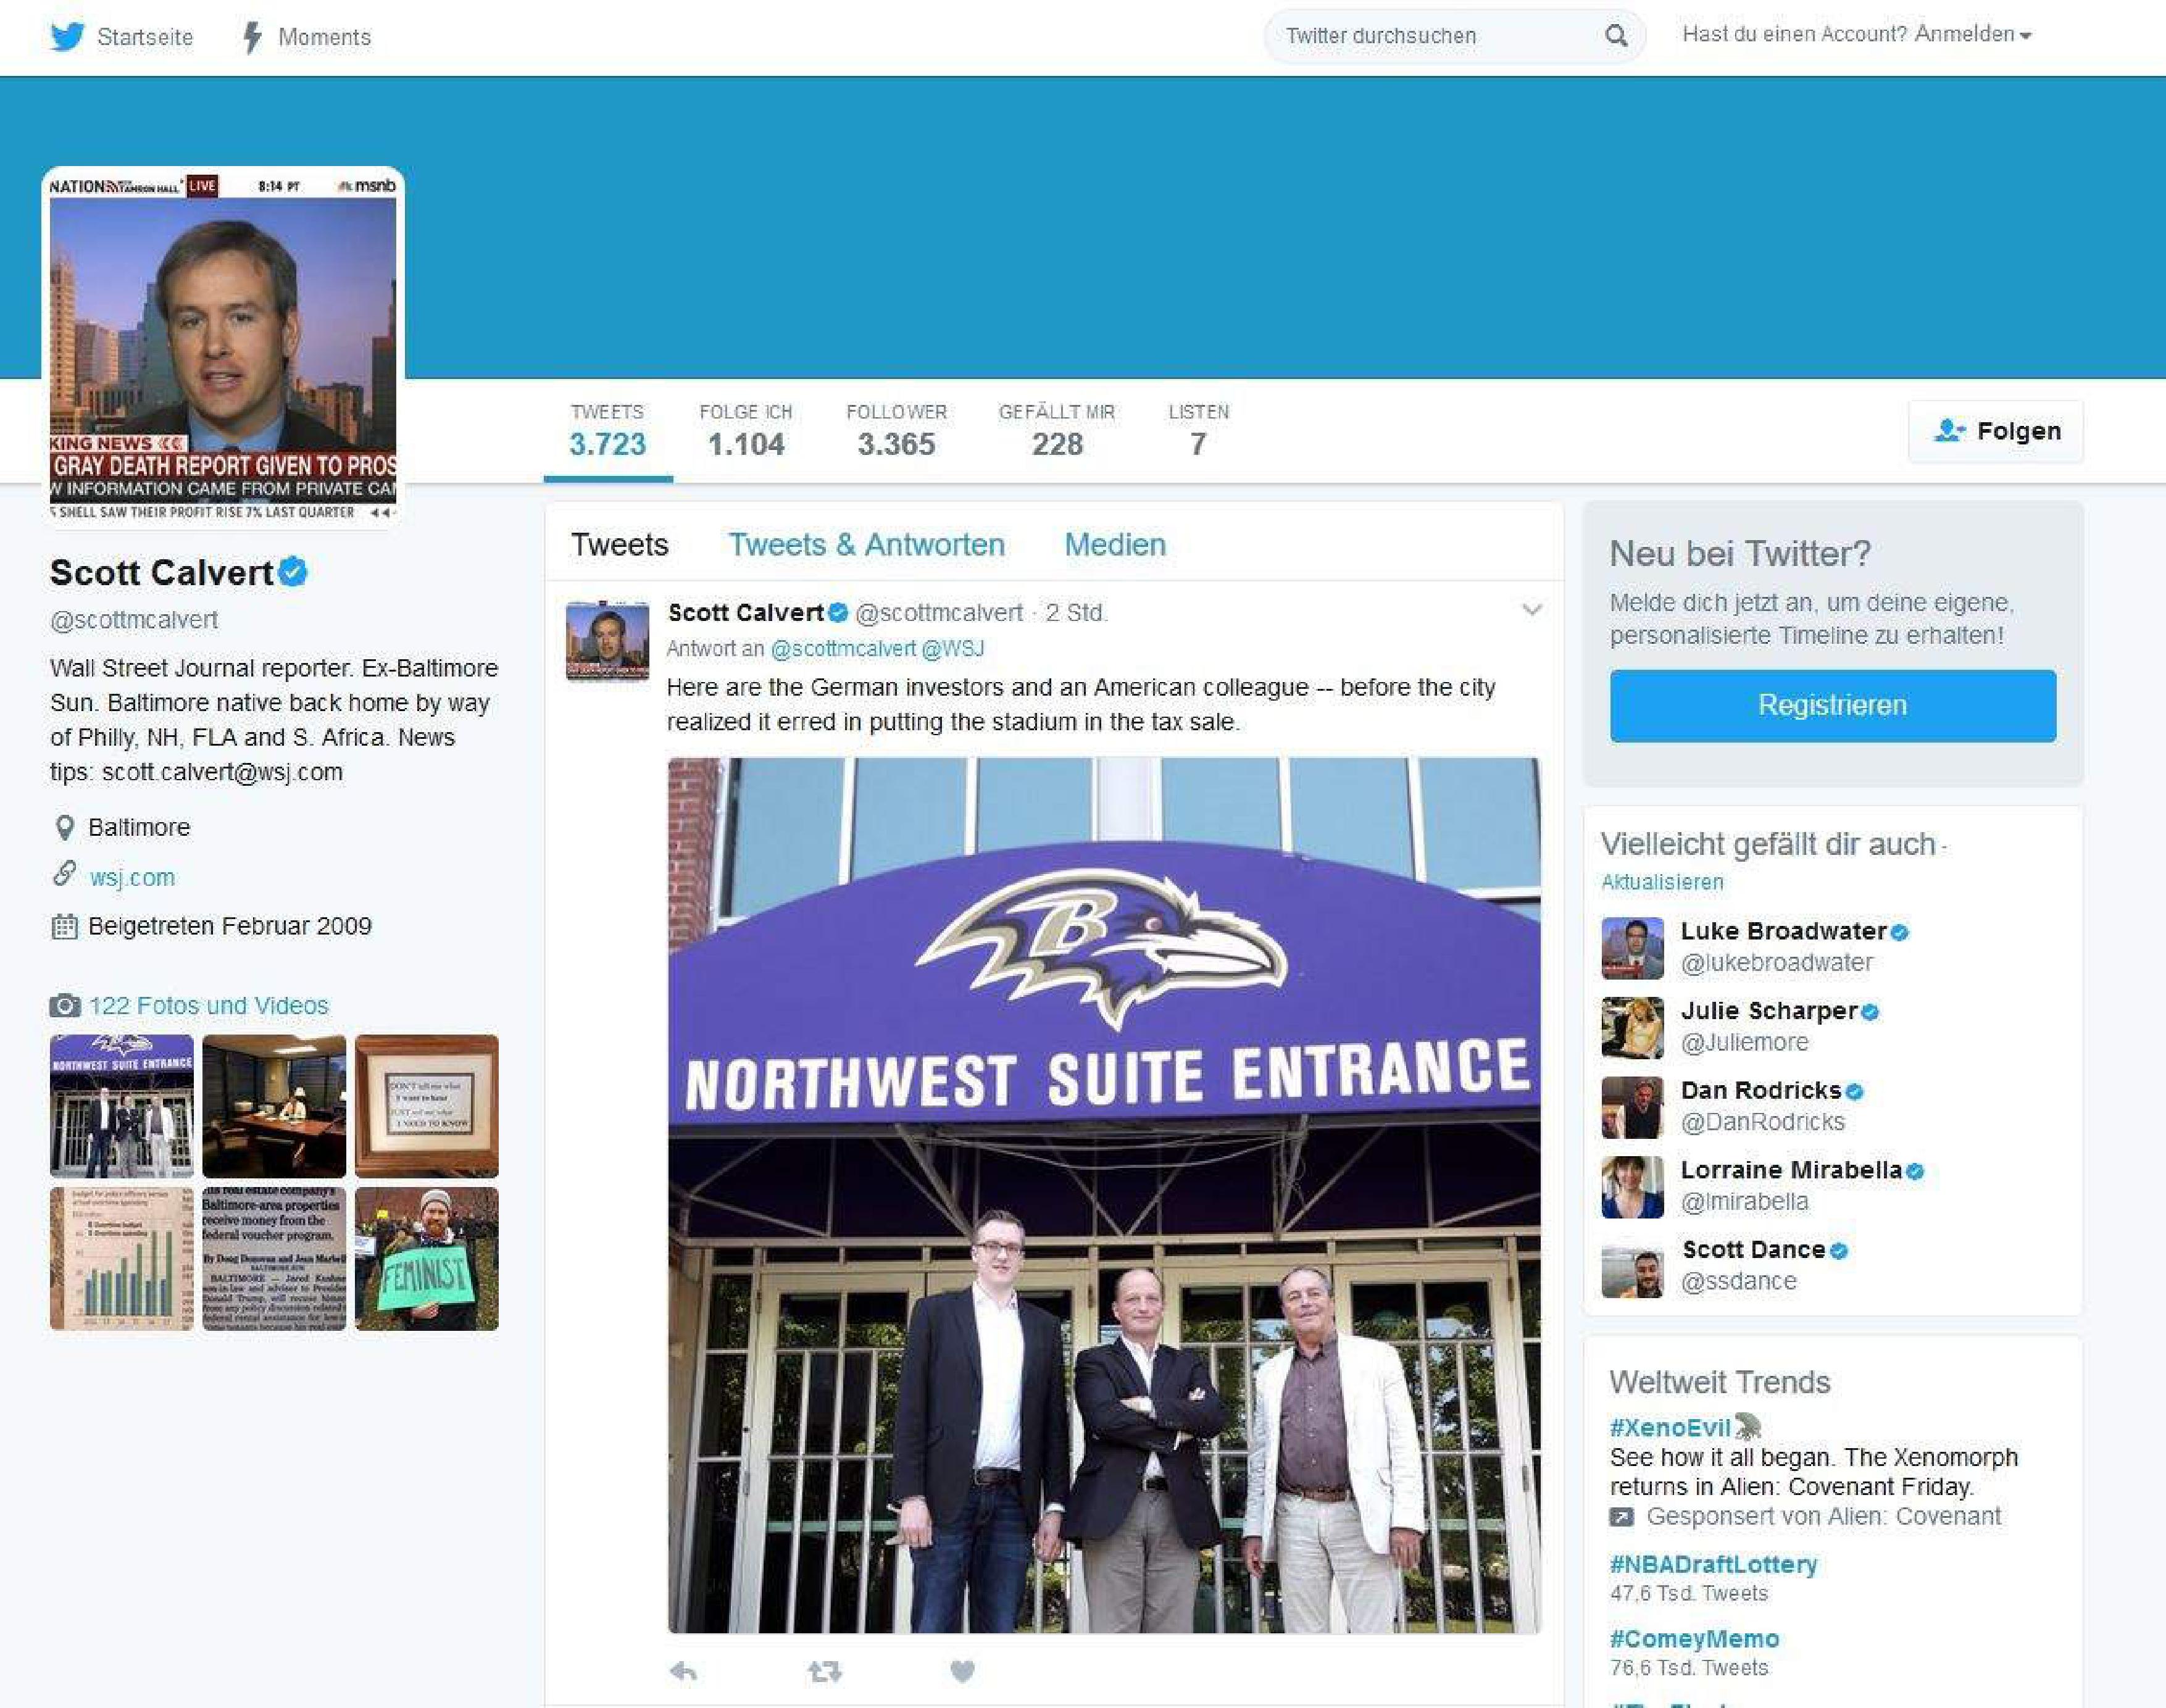The height and width of the screenshot is (1708, 2166).
Task: Click the Registrieren button
Action: tap(1832, 705)
